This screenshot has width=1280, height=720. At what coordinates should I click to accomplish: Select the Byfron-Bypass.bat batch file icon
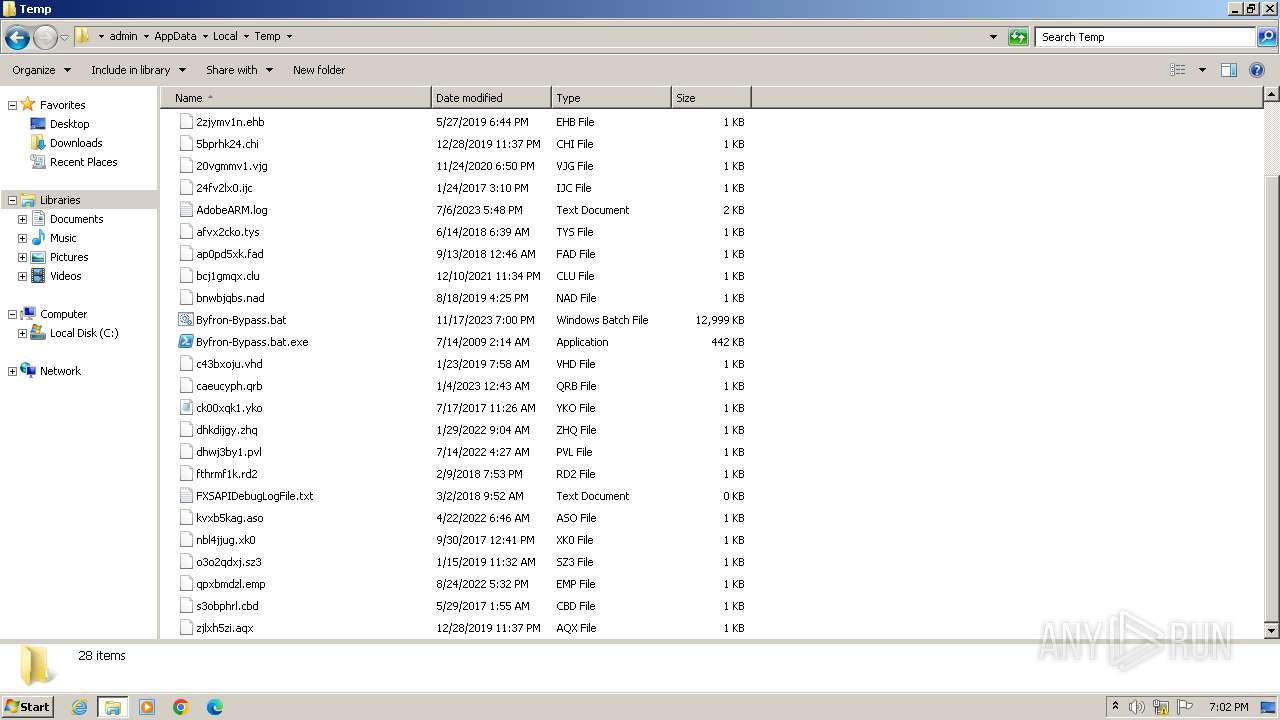coord(185,320)
